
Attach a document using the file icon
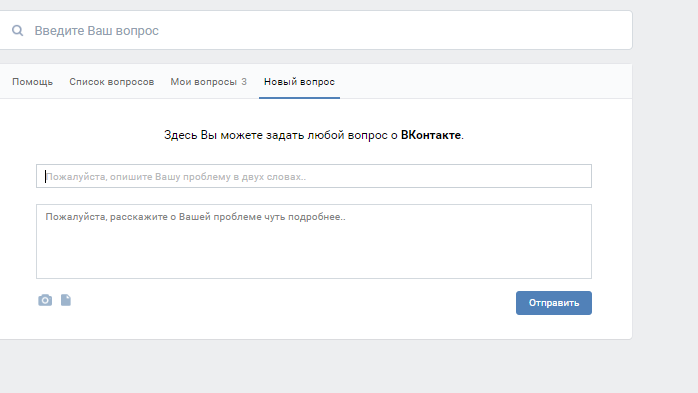click(66, 300)
